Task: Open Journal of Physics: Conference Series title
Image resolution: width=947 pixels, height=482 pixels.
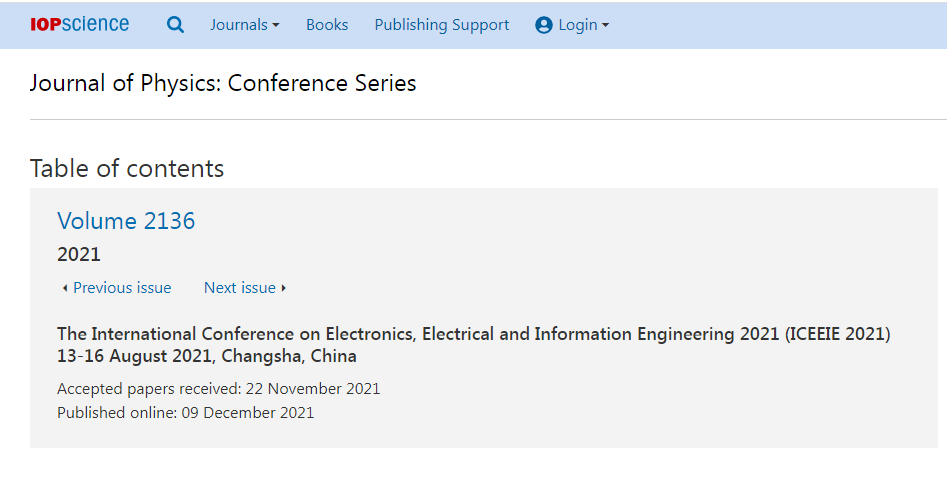Action: (223, 83)
